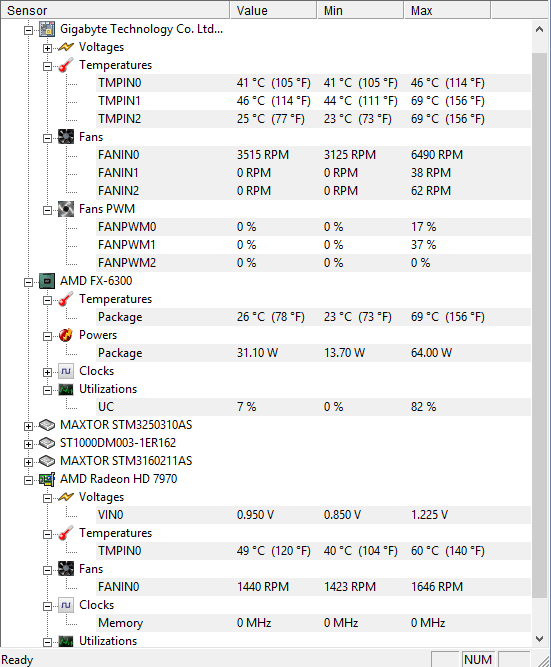The height and width of the screenshot is (667, 551).
Task: Click the Gigabyte motherboard icon
Action: [x=47, y=29]
